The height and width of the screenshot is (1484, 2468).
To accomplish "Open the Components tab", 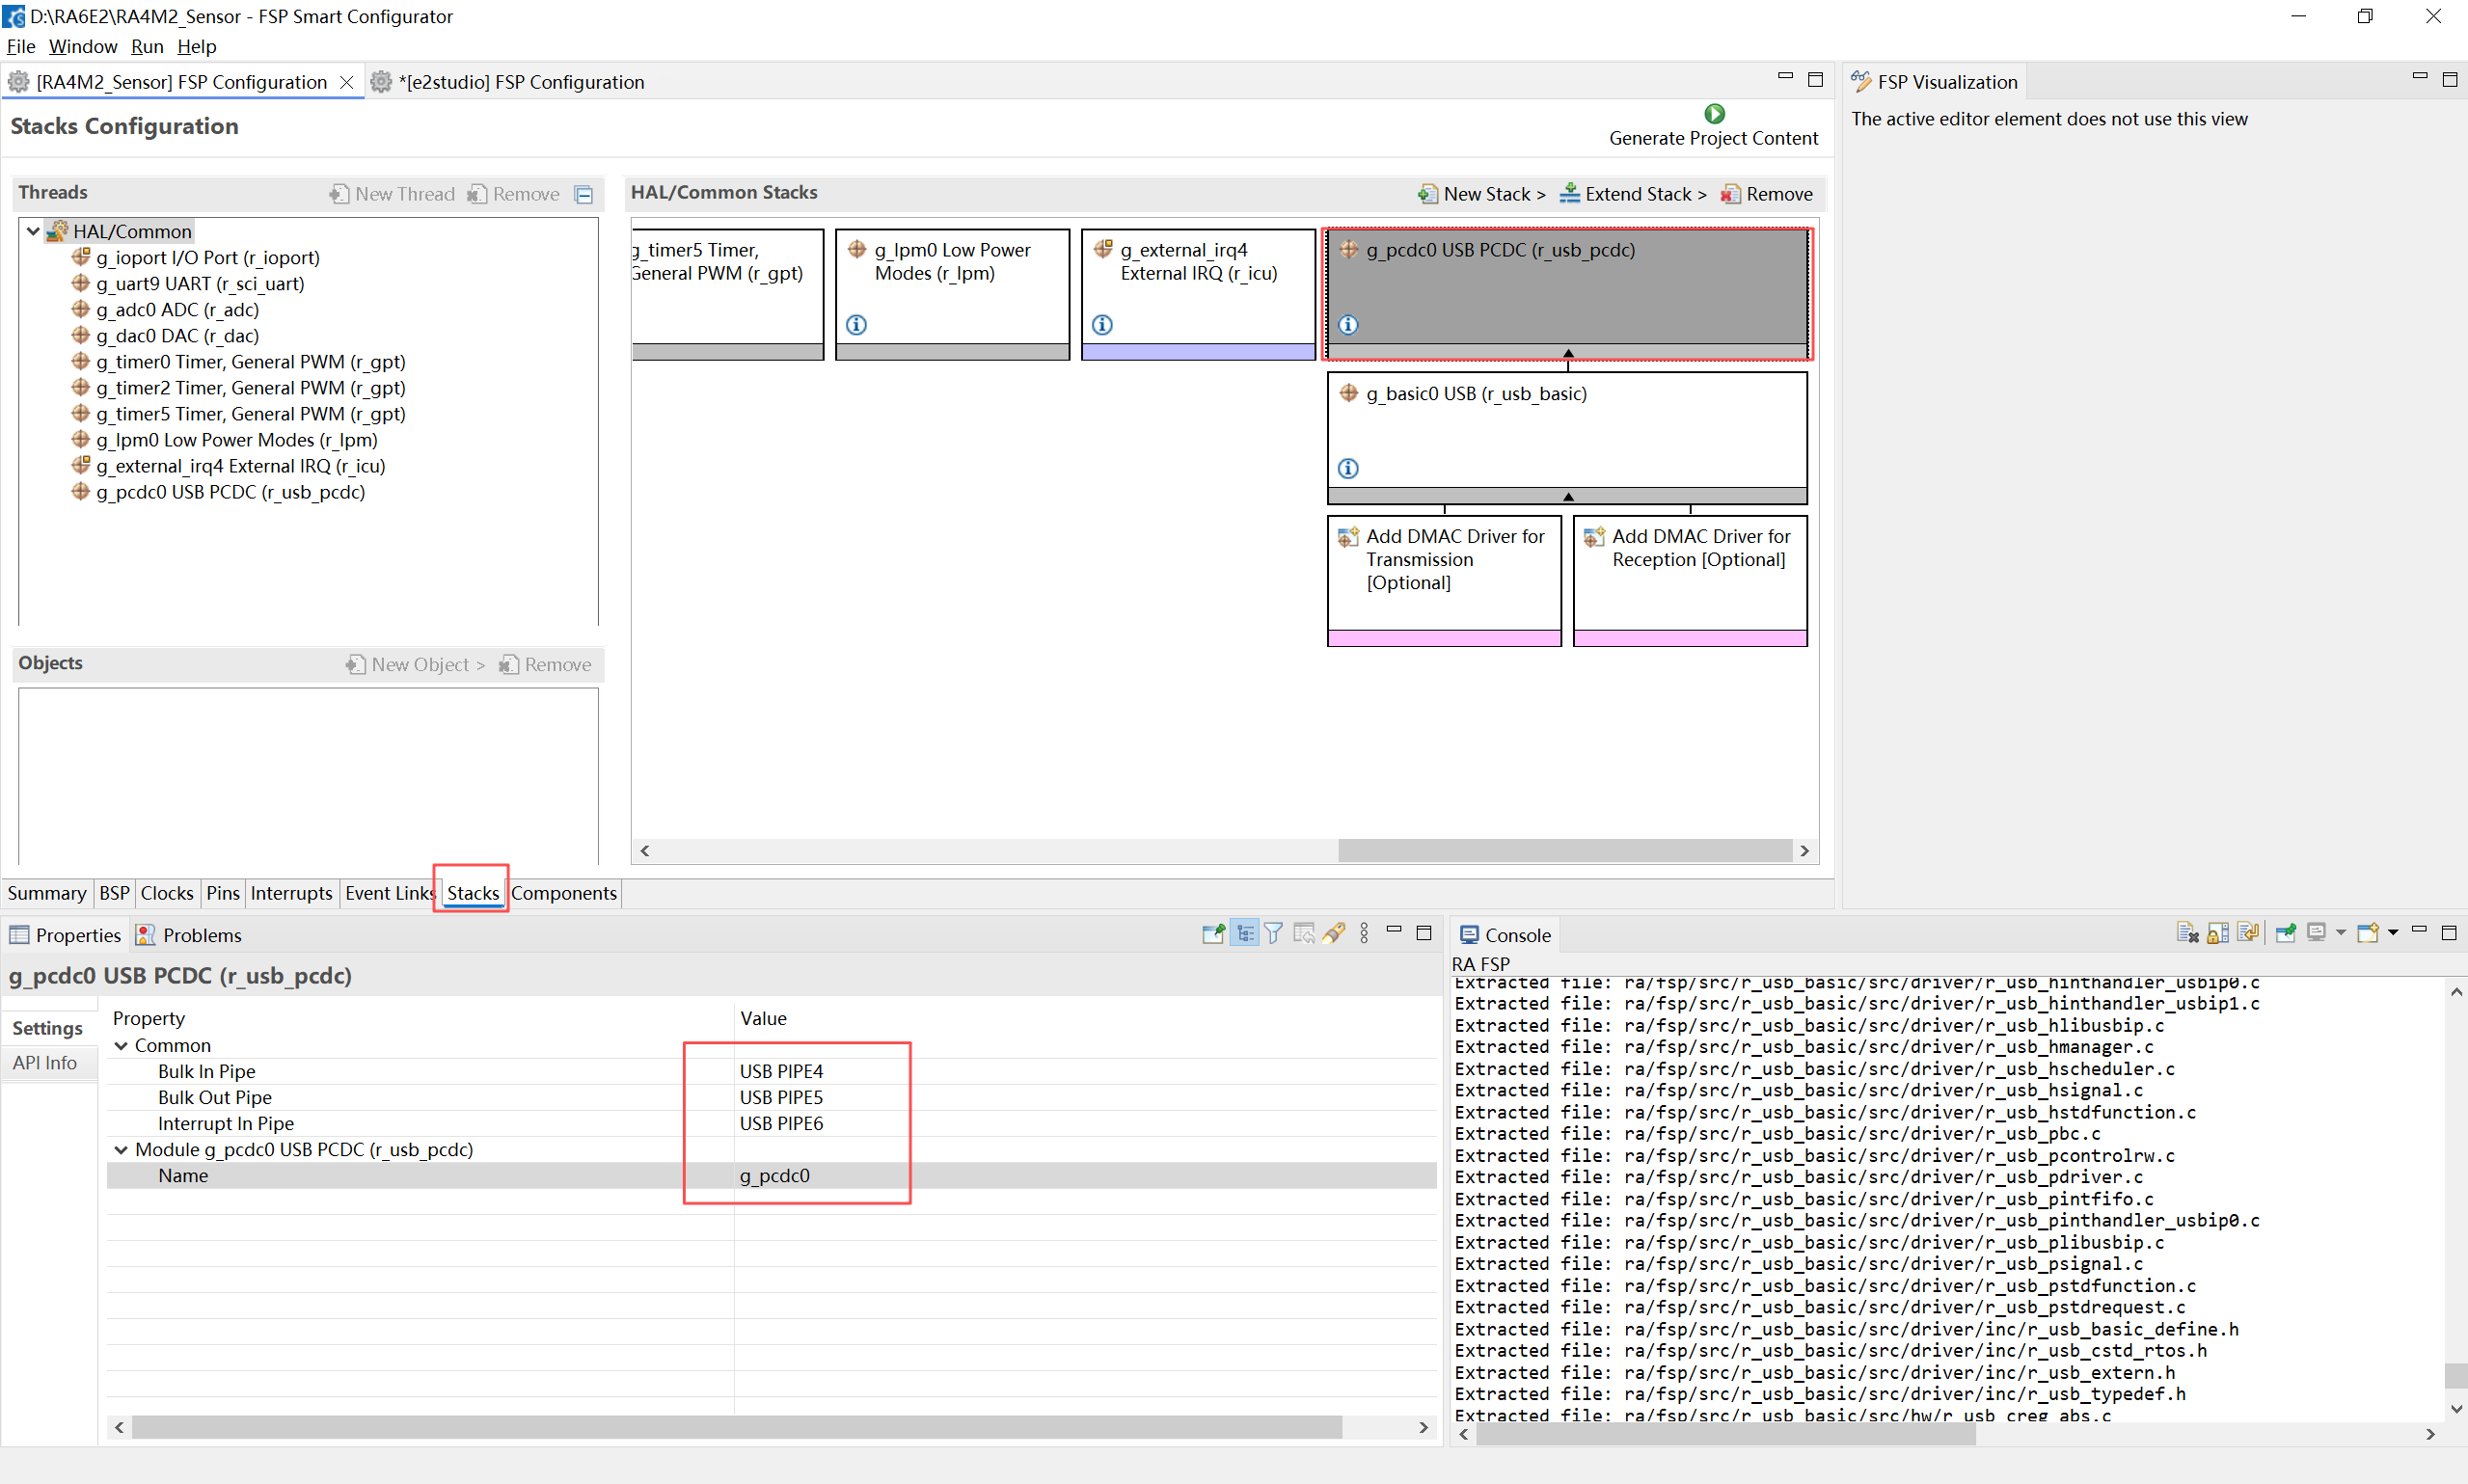I will point(564,893).
